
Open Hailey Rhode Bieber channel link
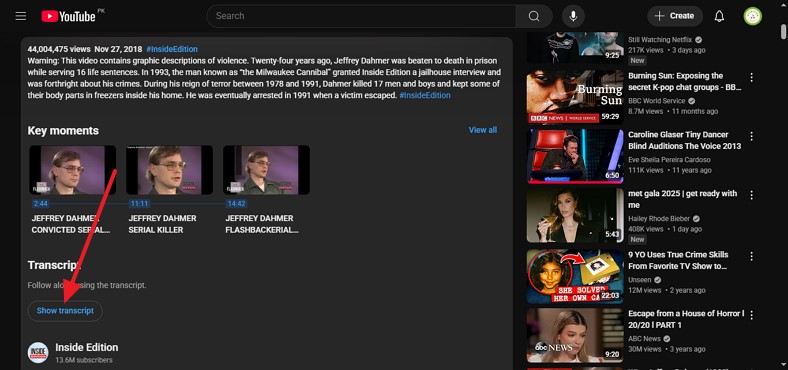pos(660,219)
